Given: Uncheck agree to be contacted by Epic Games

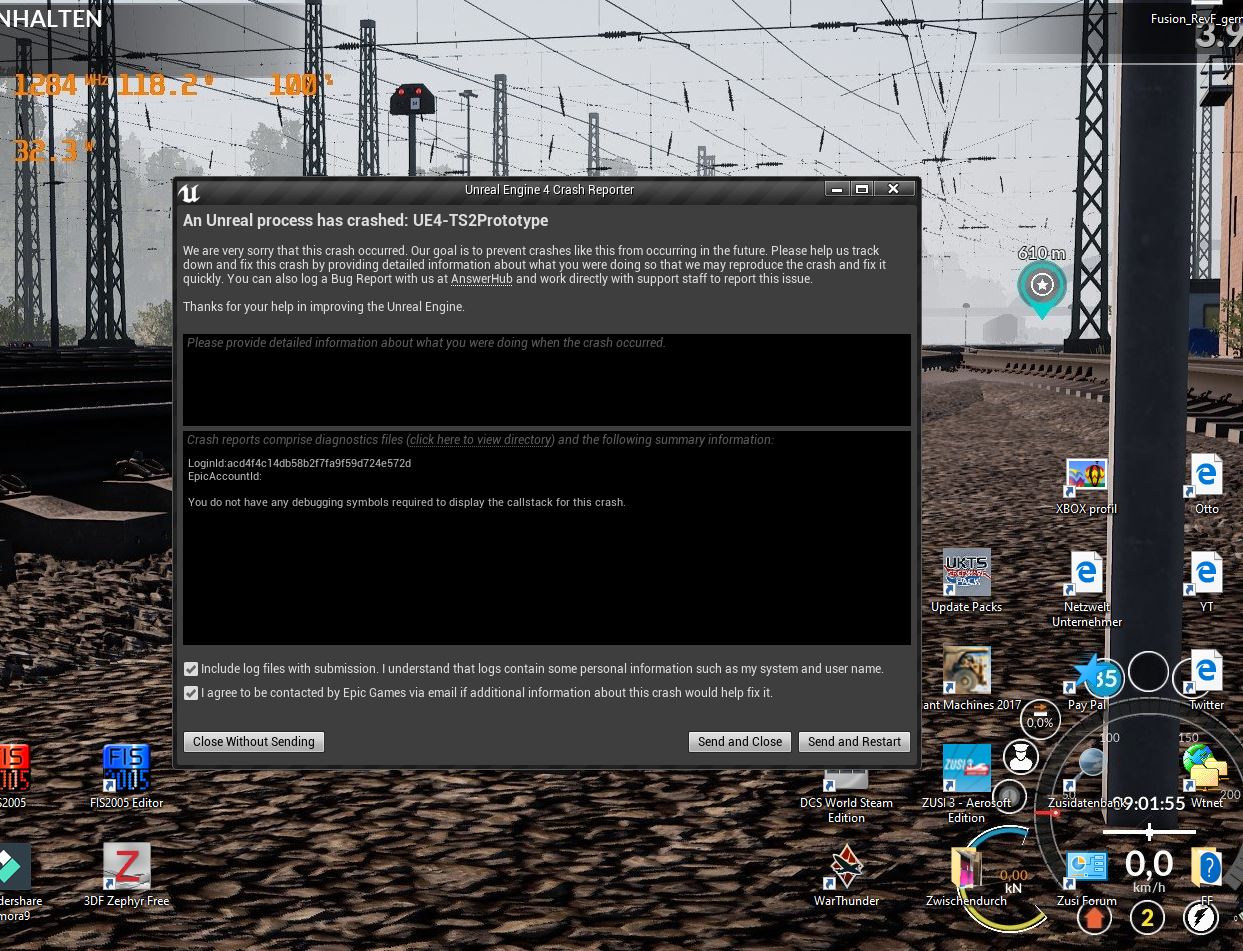Looking at the screenshot, I should pyautogui.click(x=191, y=693).
